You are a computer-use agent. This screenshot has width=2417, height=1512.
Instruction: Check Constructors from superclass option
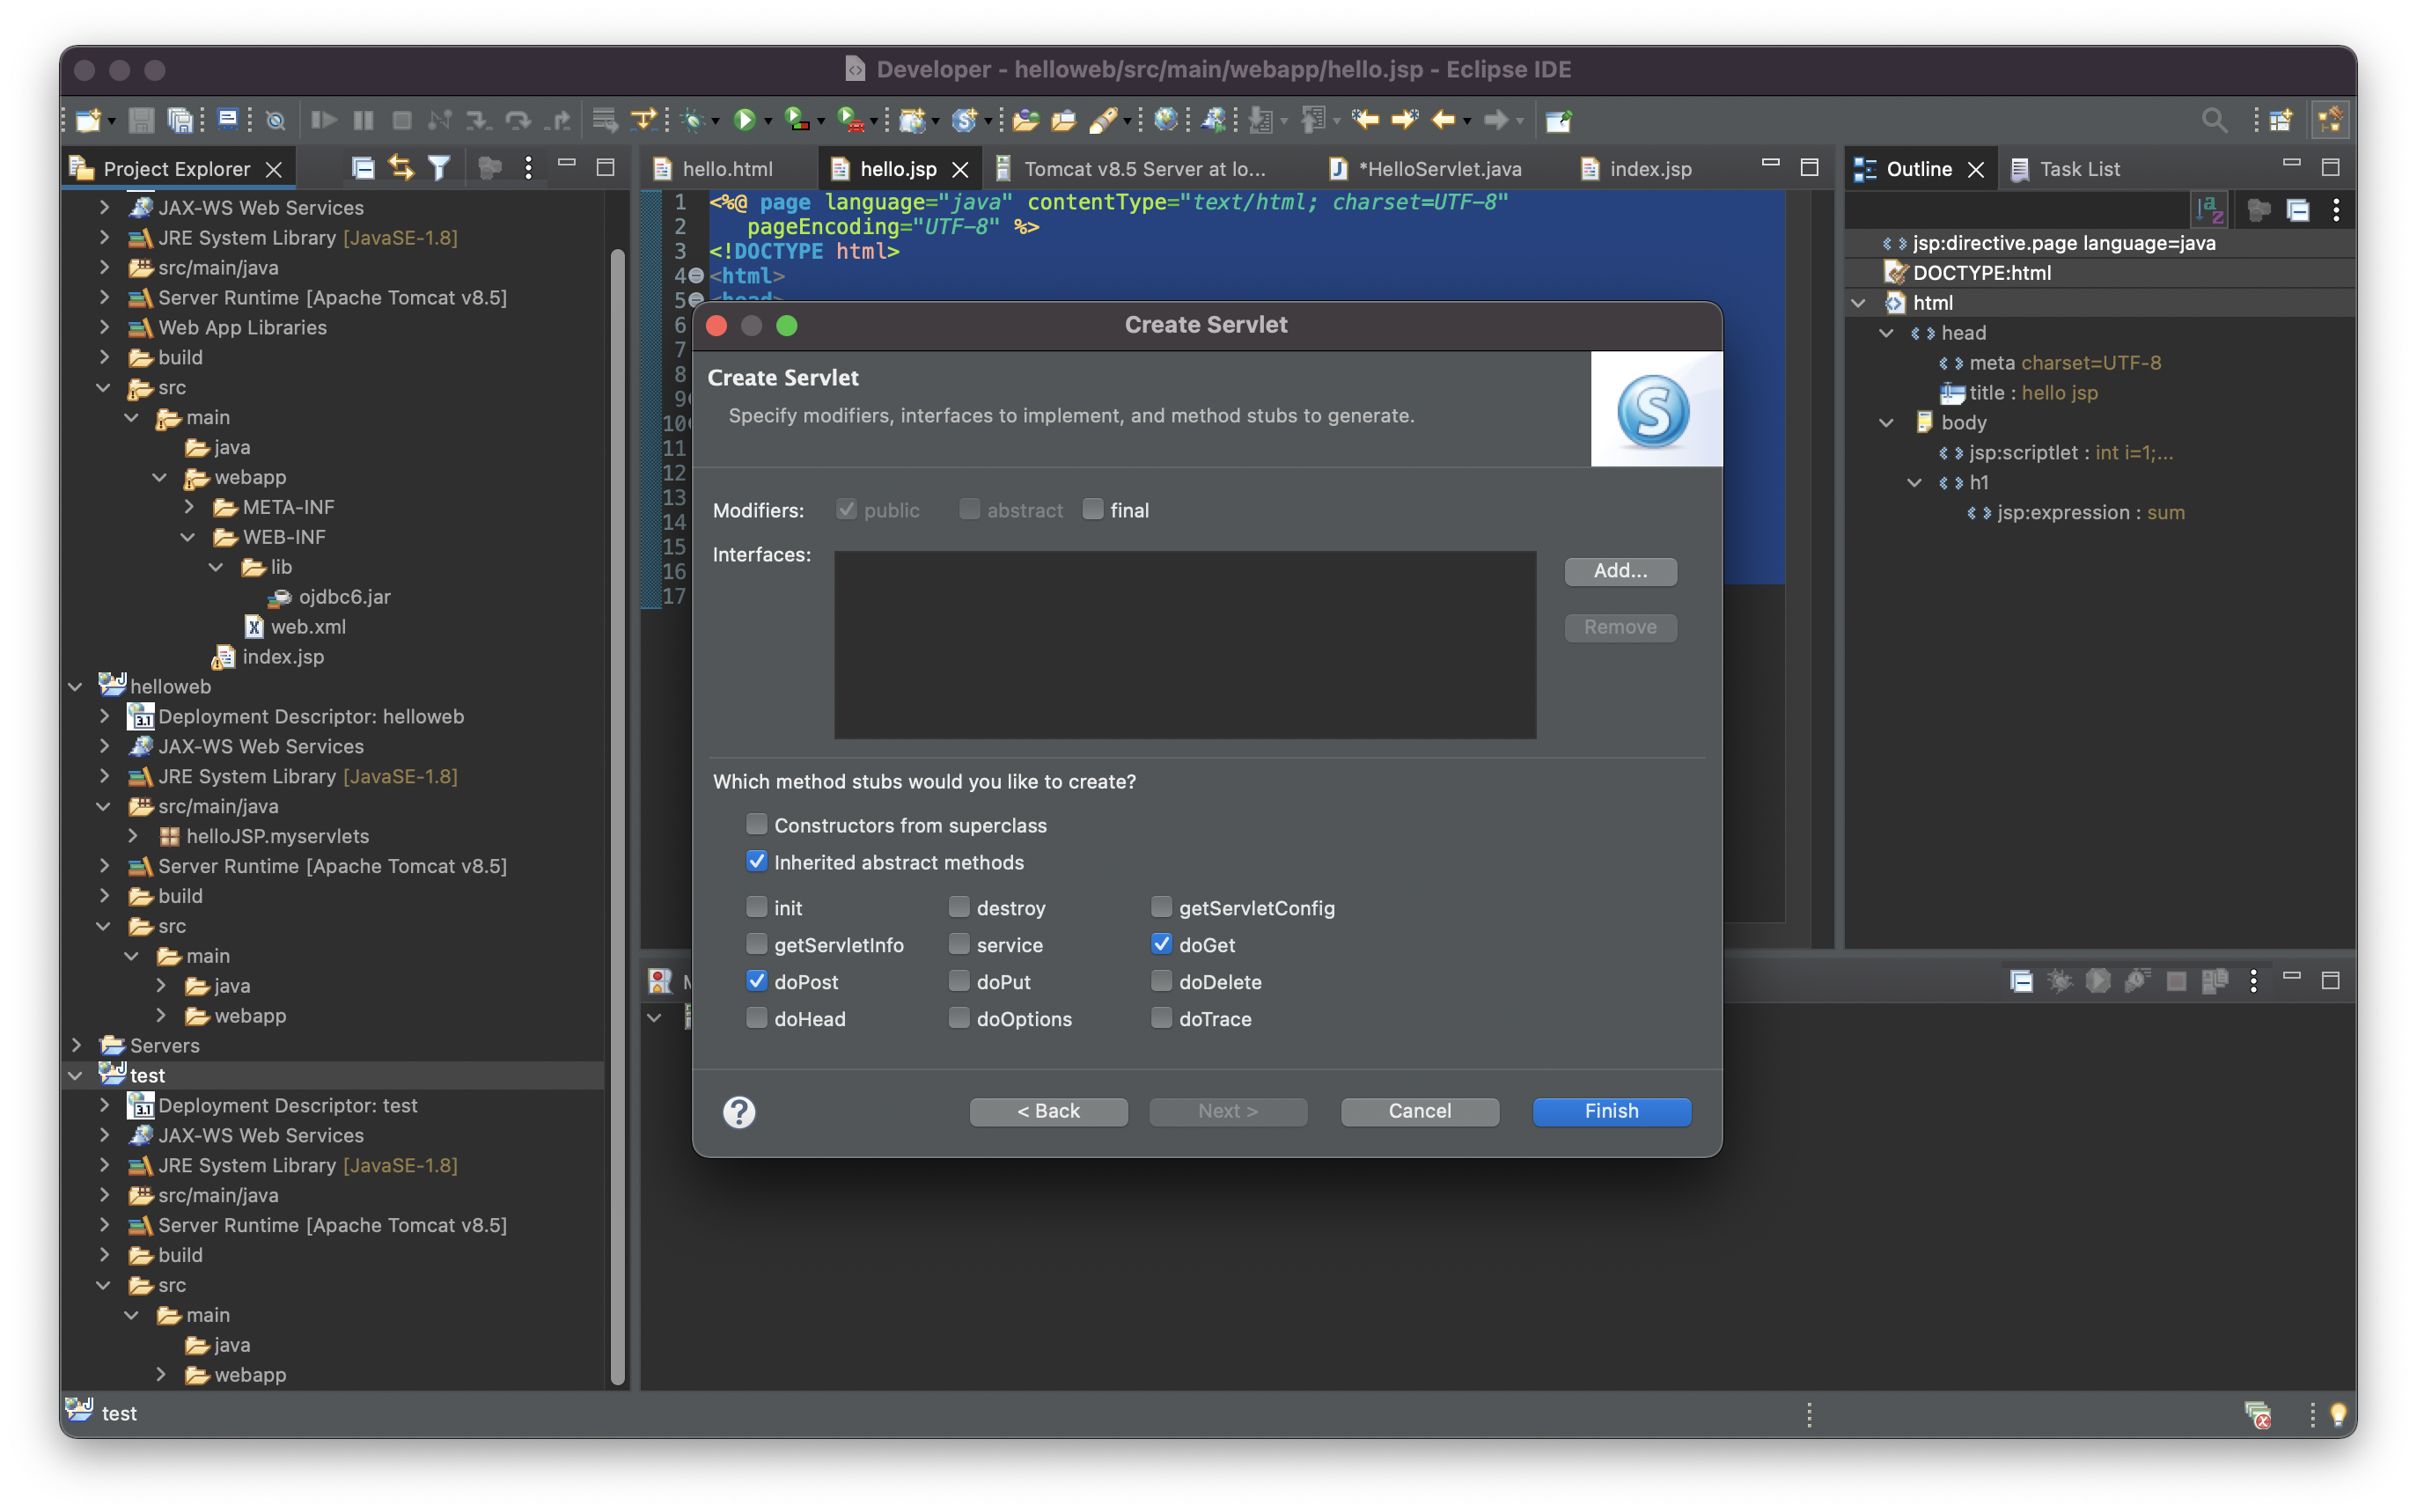pyautogui.click(x=757, y=825)
